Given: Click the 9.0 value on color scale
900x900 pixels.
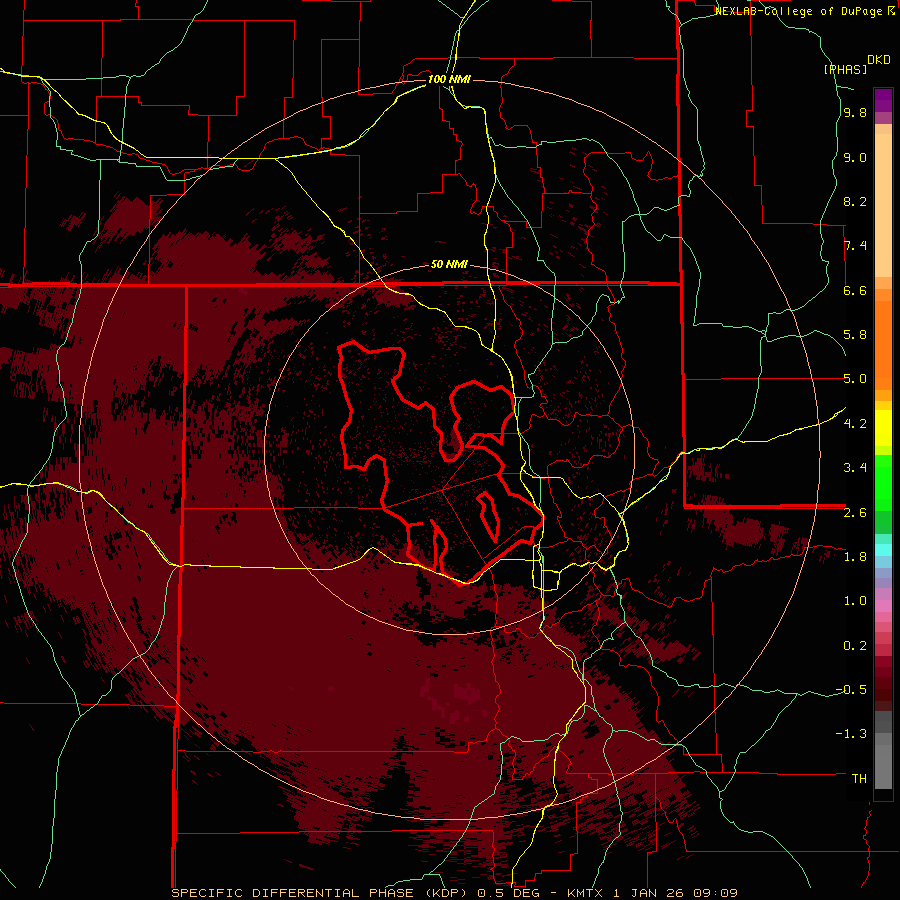Looking at the screenshot, I should click(855, 158).
